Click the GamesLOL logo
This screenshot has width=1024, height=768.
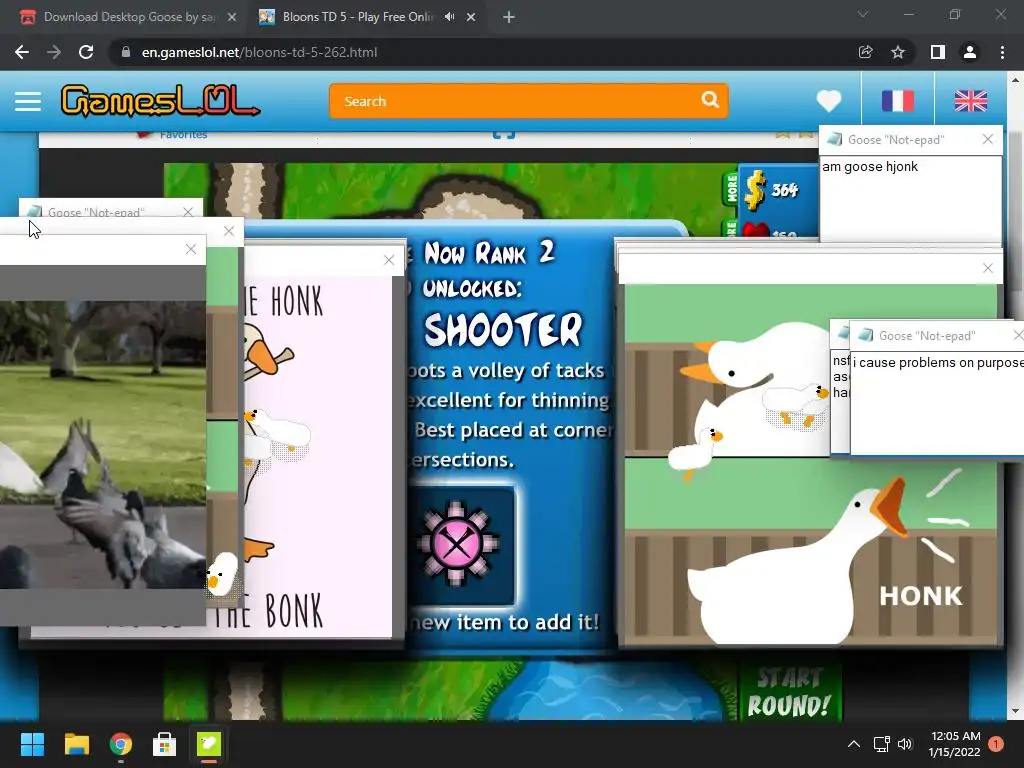coord(160,101)
